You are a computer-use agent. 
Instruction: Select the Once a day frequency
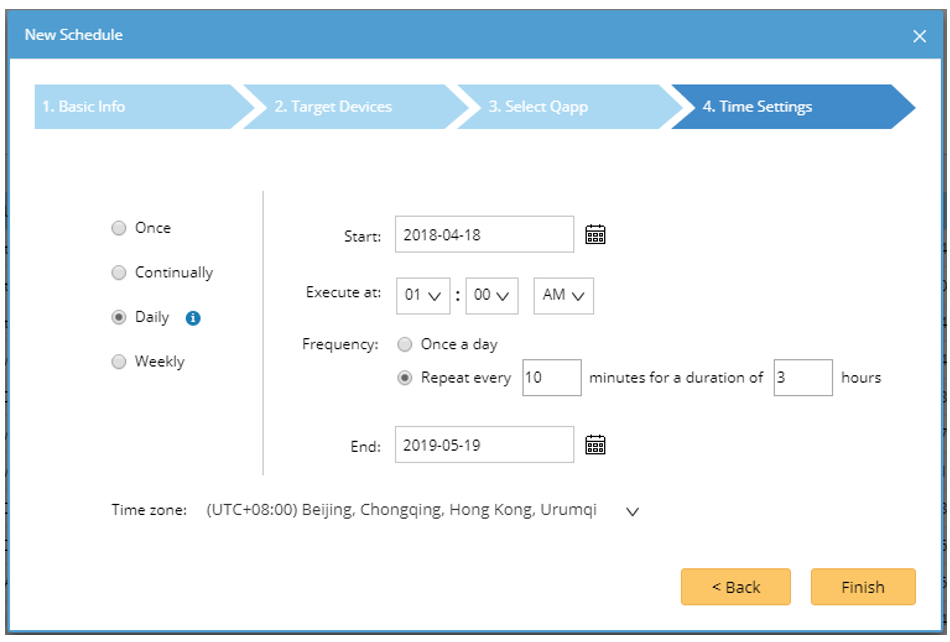click(x=404, y=343)
